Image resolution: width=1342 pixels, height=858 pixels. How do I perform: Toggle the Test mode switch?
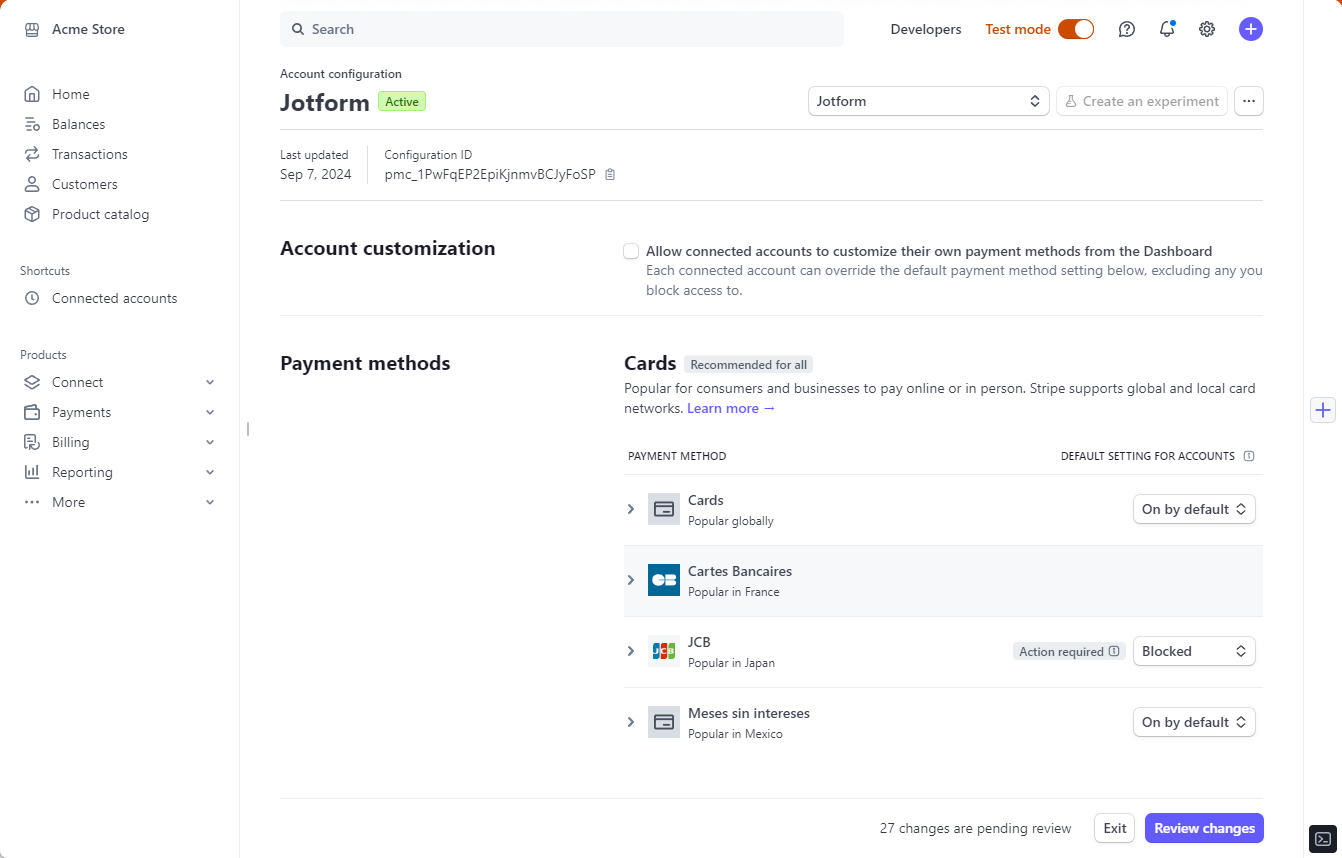tap(1076, 29)
